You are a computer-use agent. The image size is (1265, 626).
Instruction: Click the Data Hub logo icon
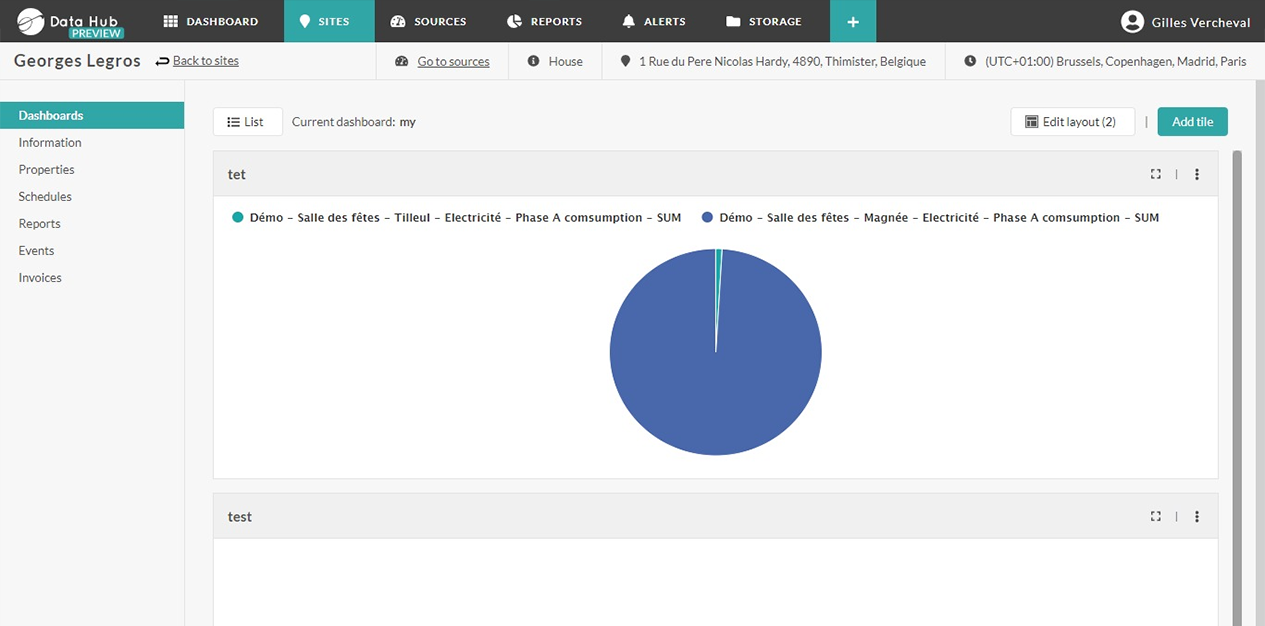(30, 21)
